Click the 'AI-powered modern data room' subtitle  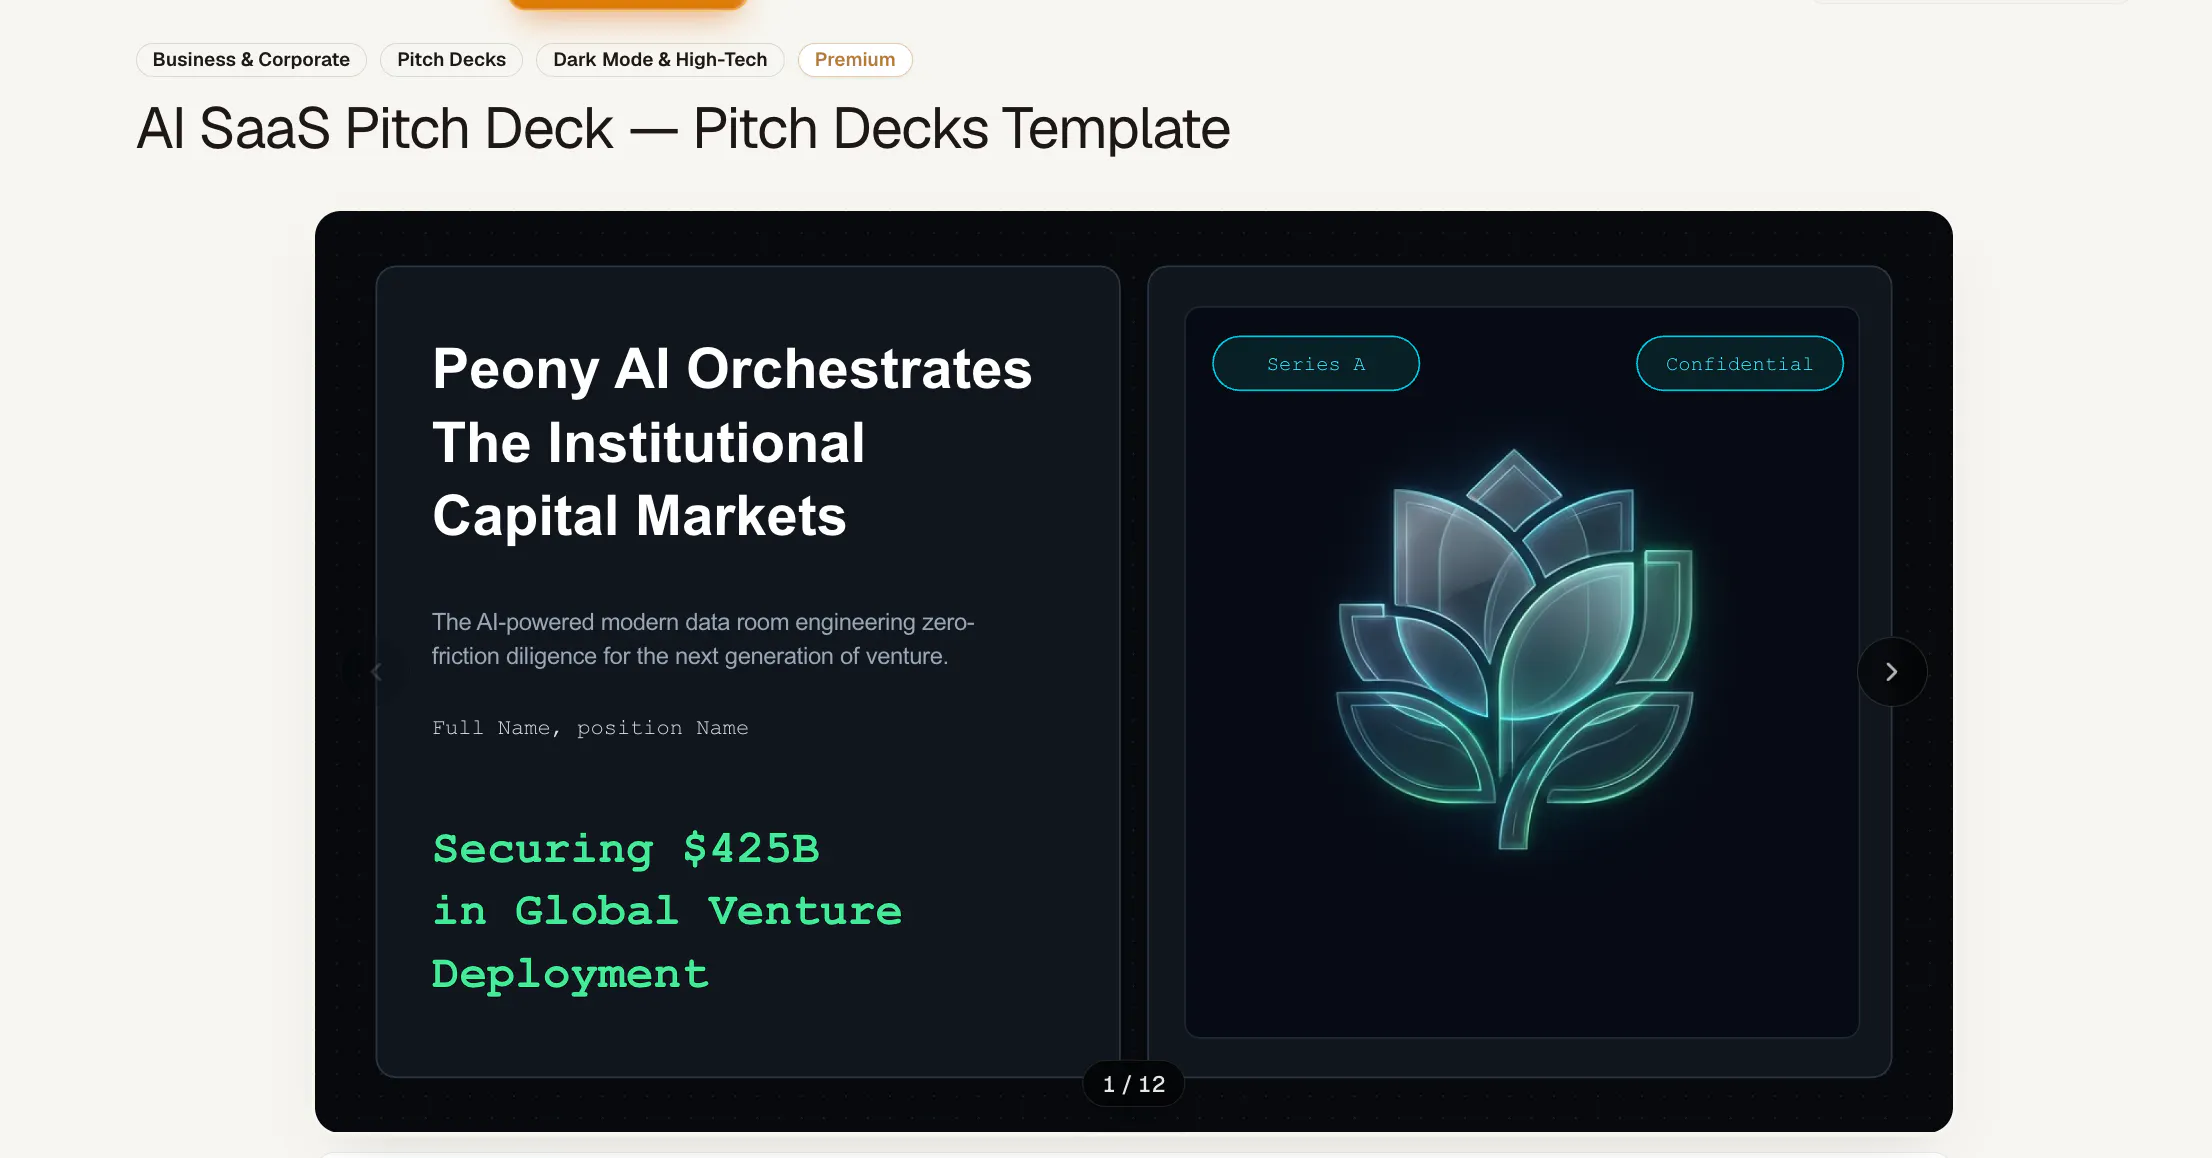pos(703,639)
